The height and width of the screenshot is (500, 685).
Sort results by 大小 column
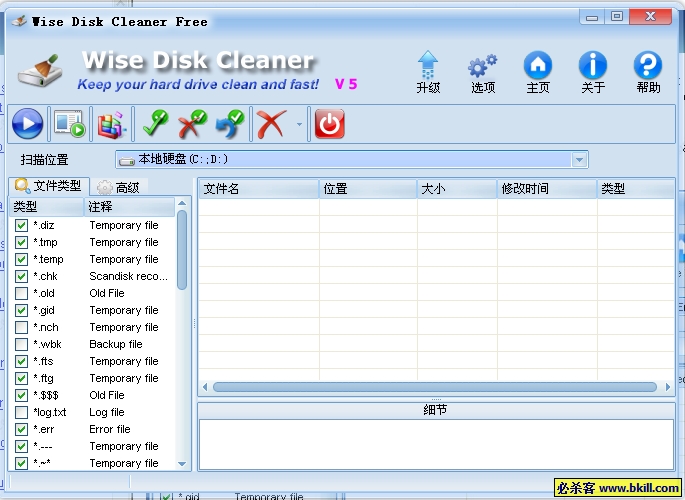coord(457,189)
